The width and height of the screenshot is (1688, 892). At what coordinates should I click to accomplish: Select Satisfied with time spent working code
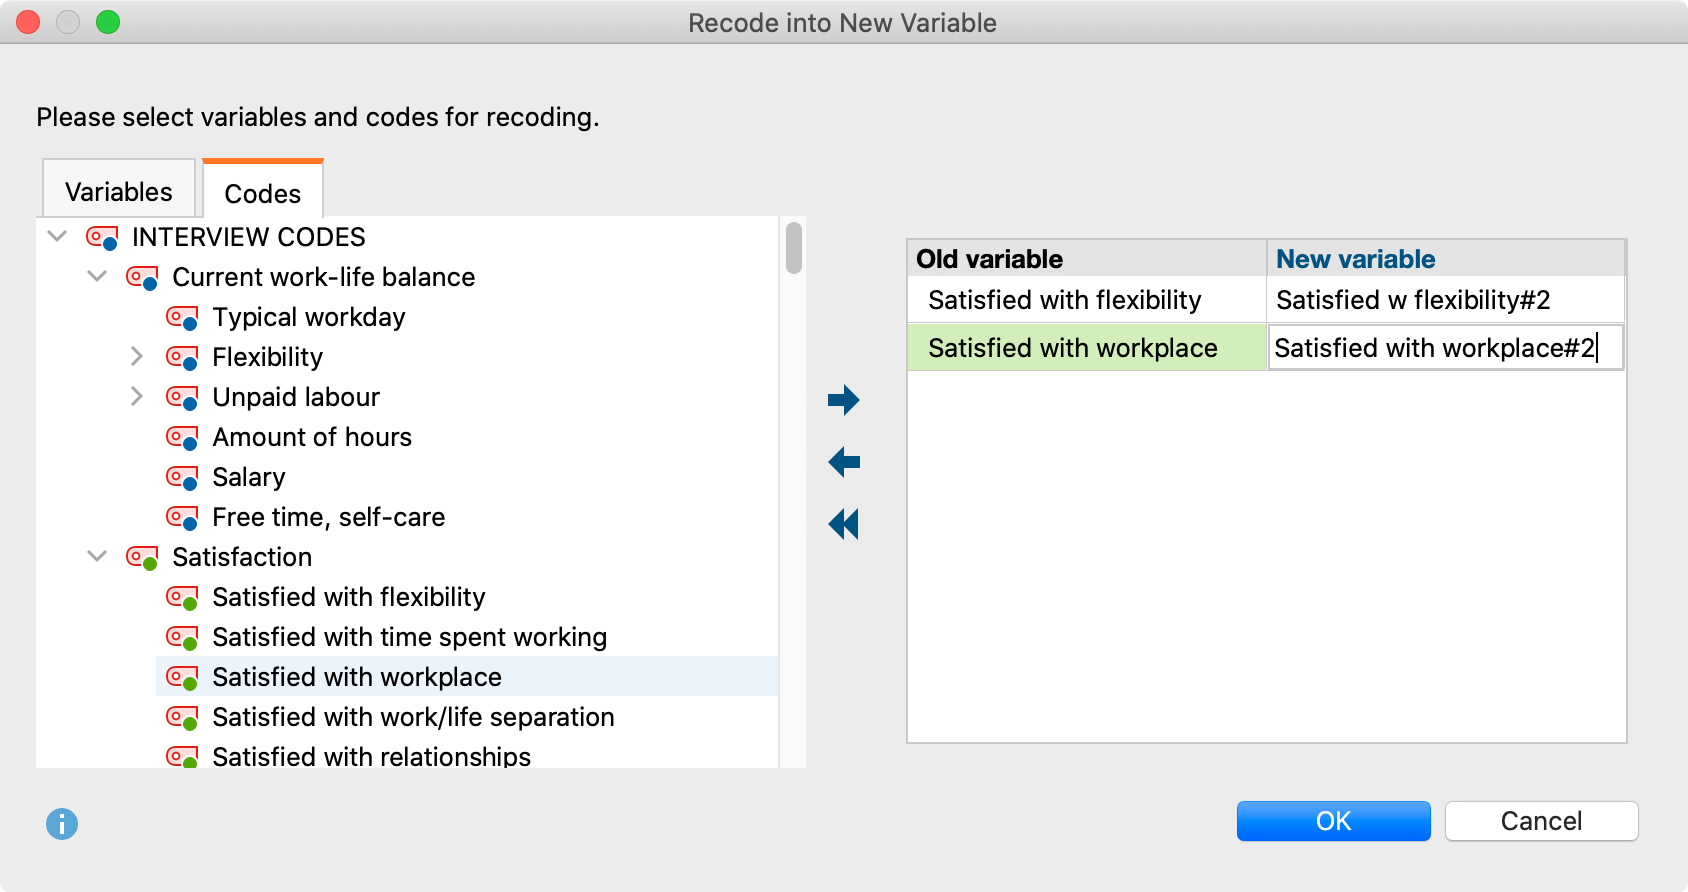[409, 637]
